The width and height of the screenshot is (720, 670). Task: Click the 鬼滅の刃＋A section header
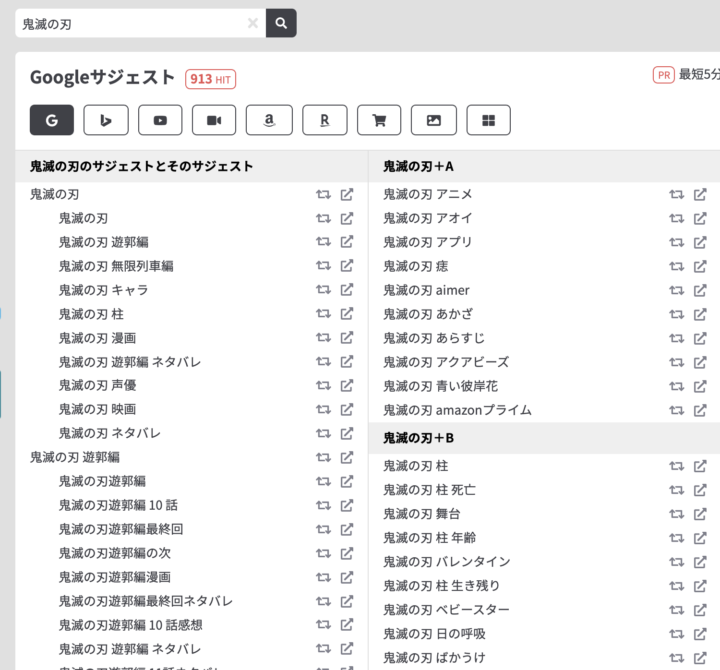pyautogui.click(x=419, y=166)
